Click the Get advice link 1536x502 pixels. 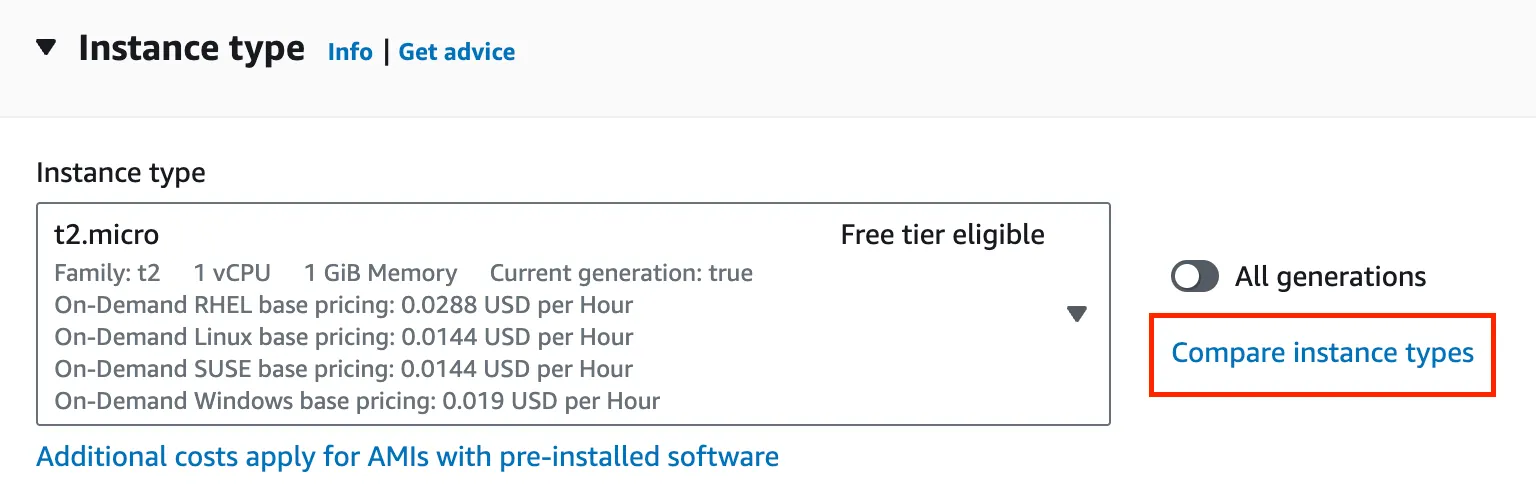(457, 52)
